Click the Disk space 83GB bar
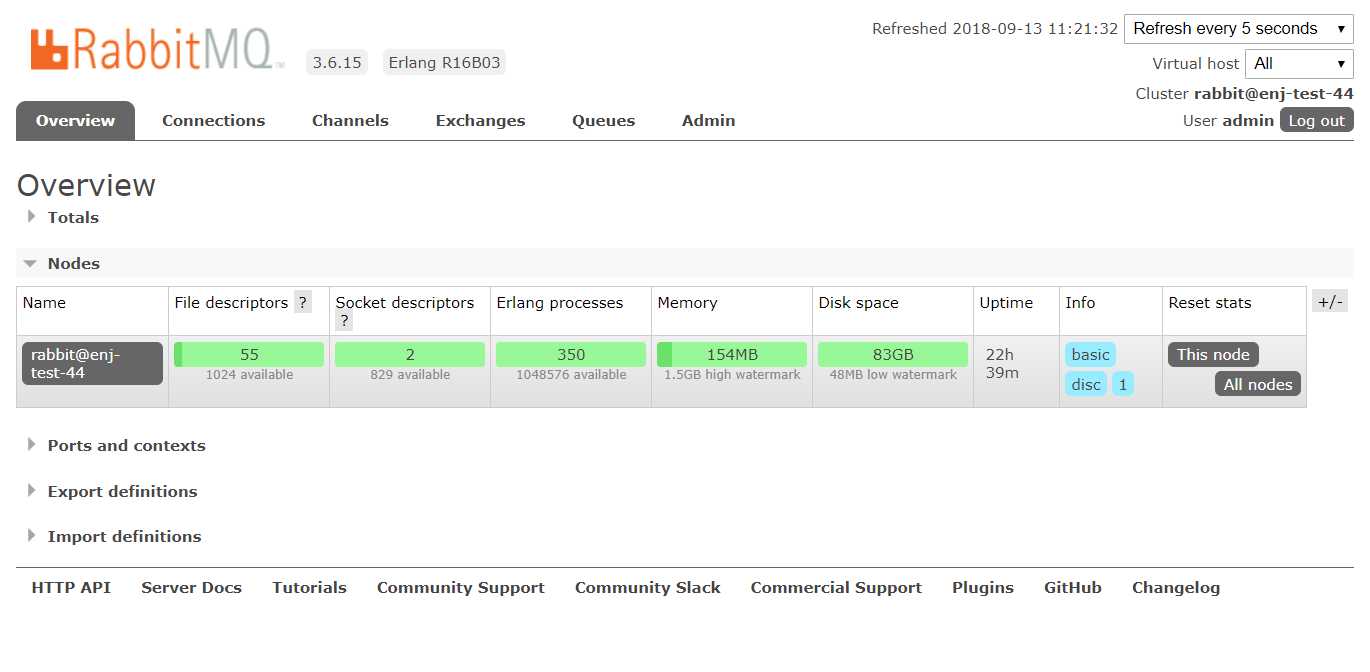Image resolution: width=1370 pixels, height=672 pixels. click(893, 354)
